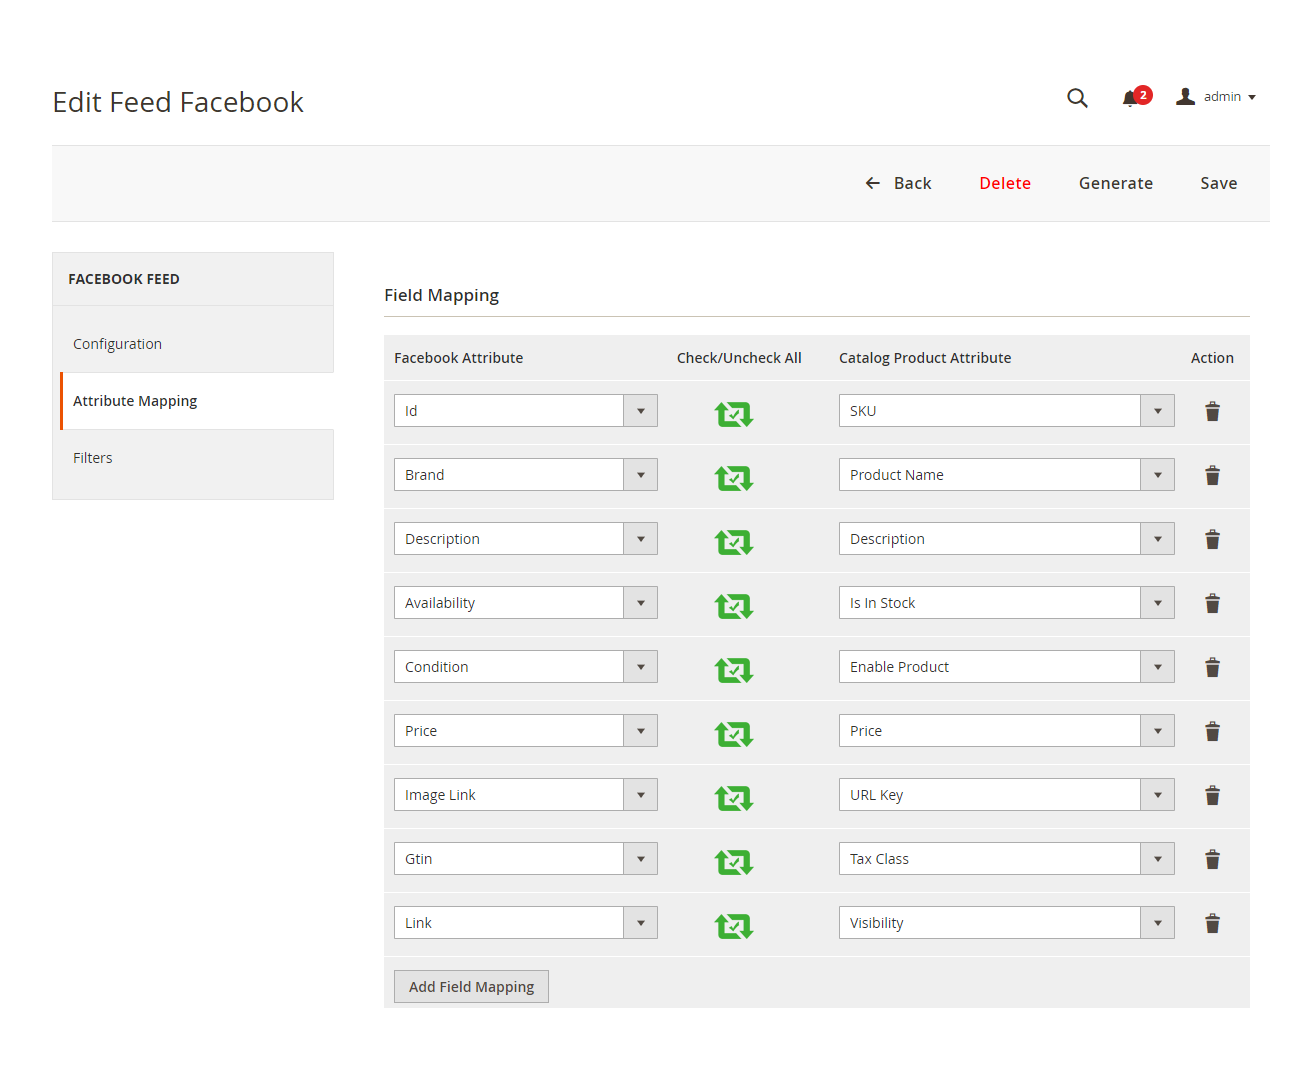Toggle check icon in Description row

coord(733,541)
